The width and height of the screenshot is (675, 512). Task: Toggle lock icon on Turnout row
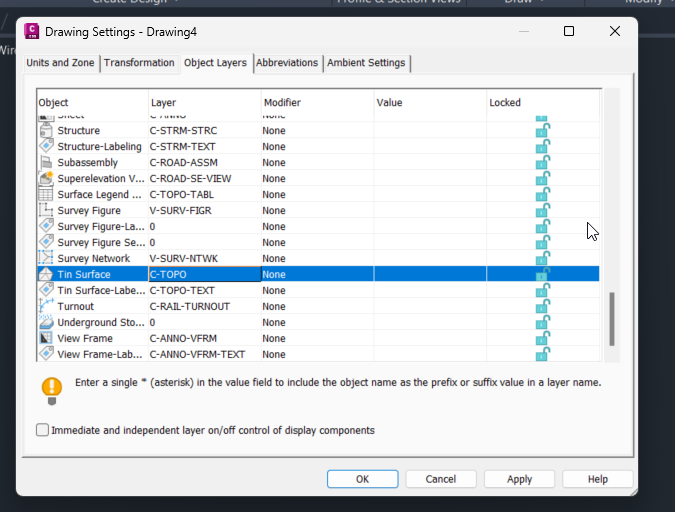(x=542, y=307)
